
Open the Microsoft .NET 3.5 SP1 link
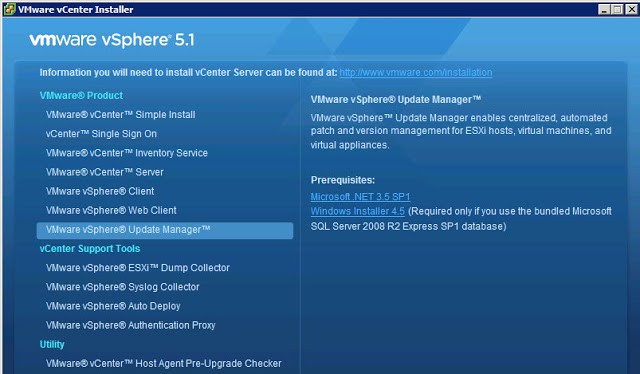(x=360, y=197)
